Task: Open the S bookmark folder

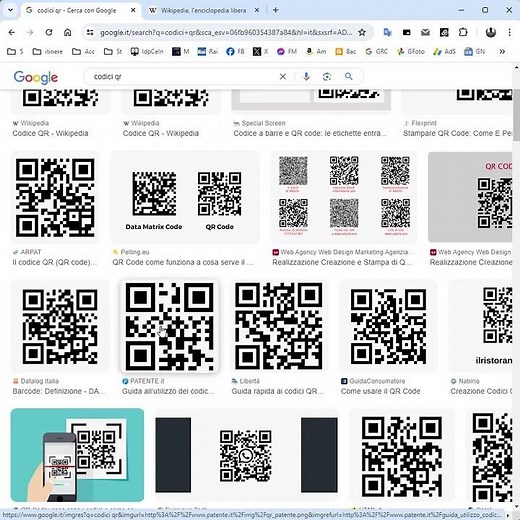Action: click(x=15, y=52)
